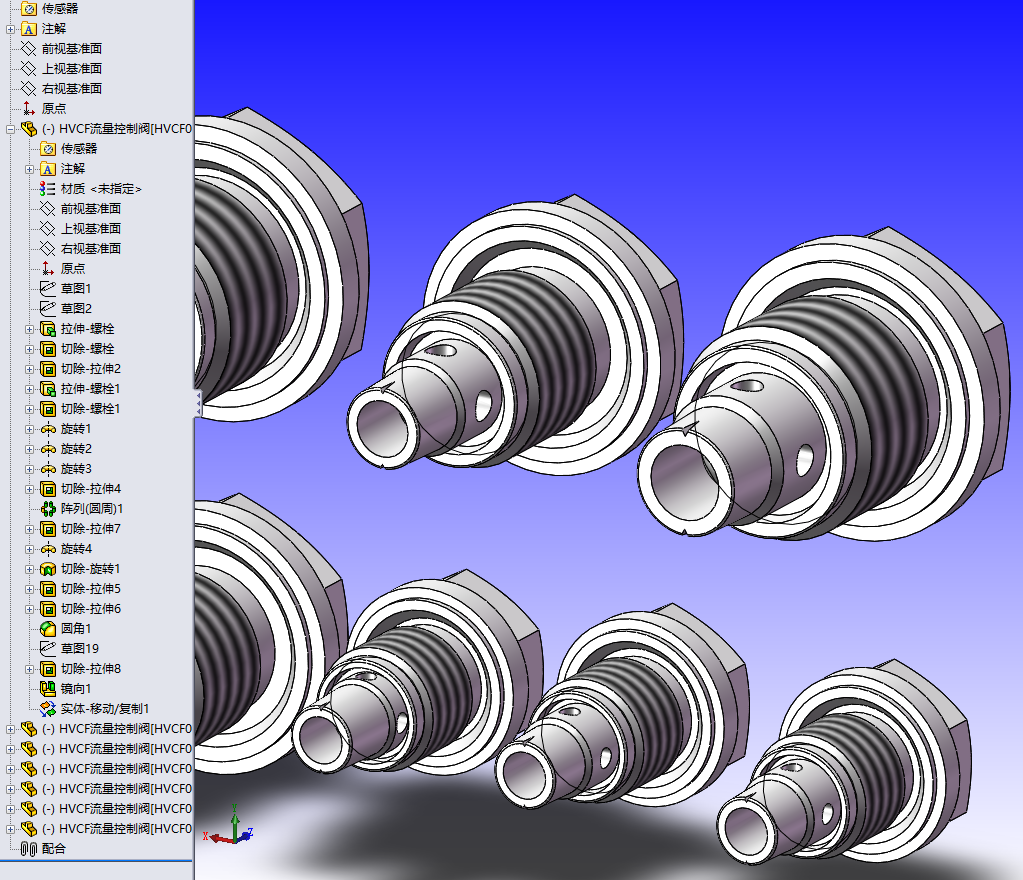Select the assembly-level 注解 label

click(x=54, y=29)
